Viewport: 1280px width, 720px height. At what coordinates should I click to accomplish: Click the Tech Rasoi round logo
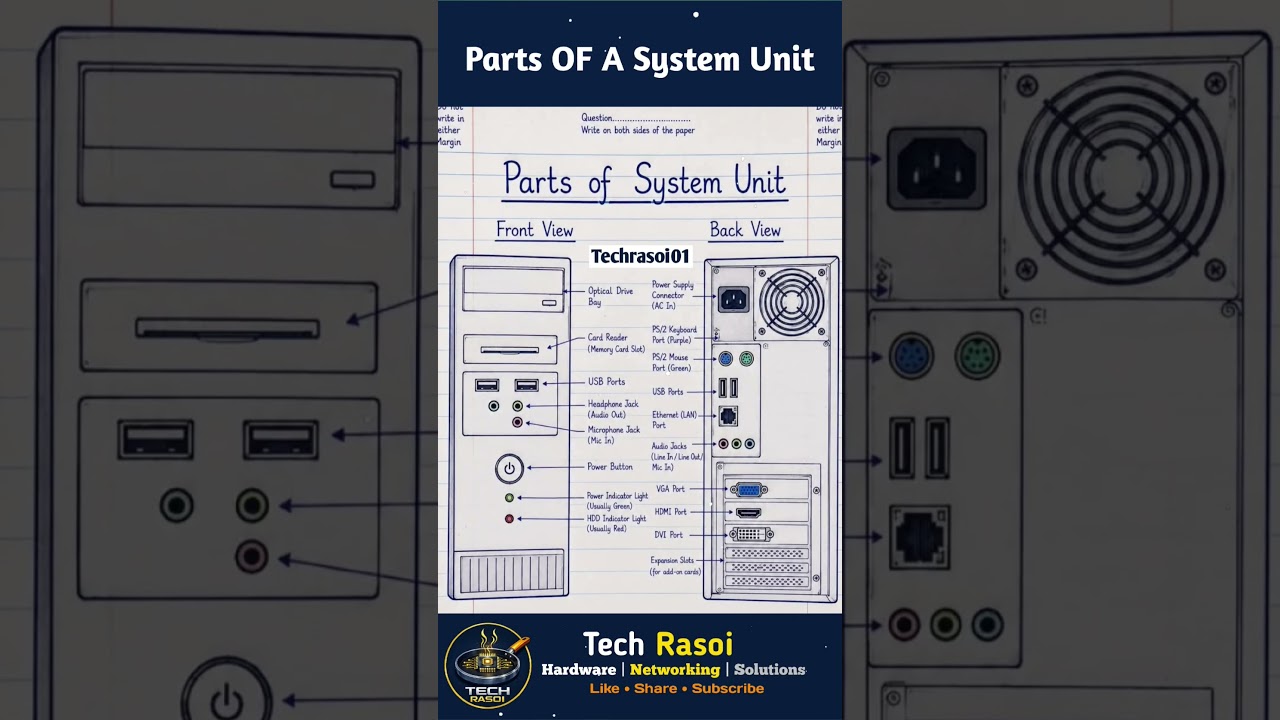(487, 666)
